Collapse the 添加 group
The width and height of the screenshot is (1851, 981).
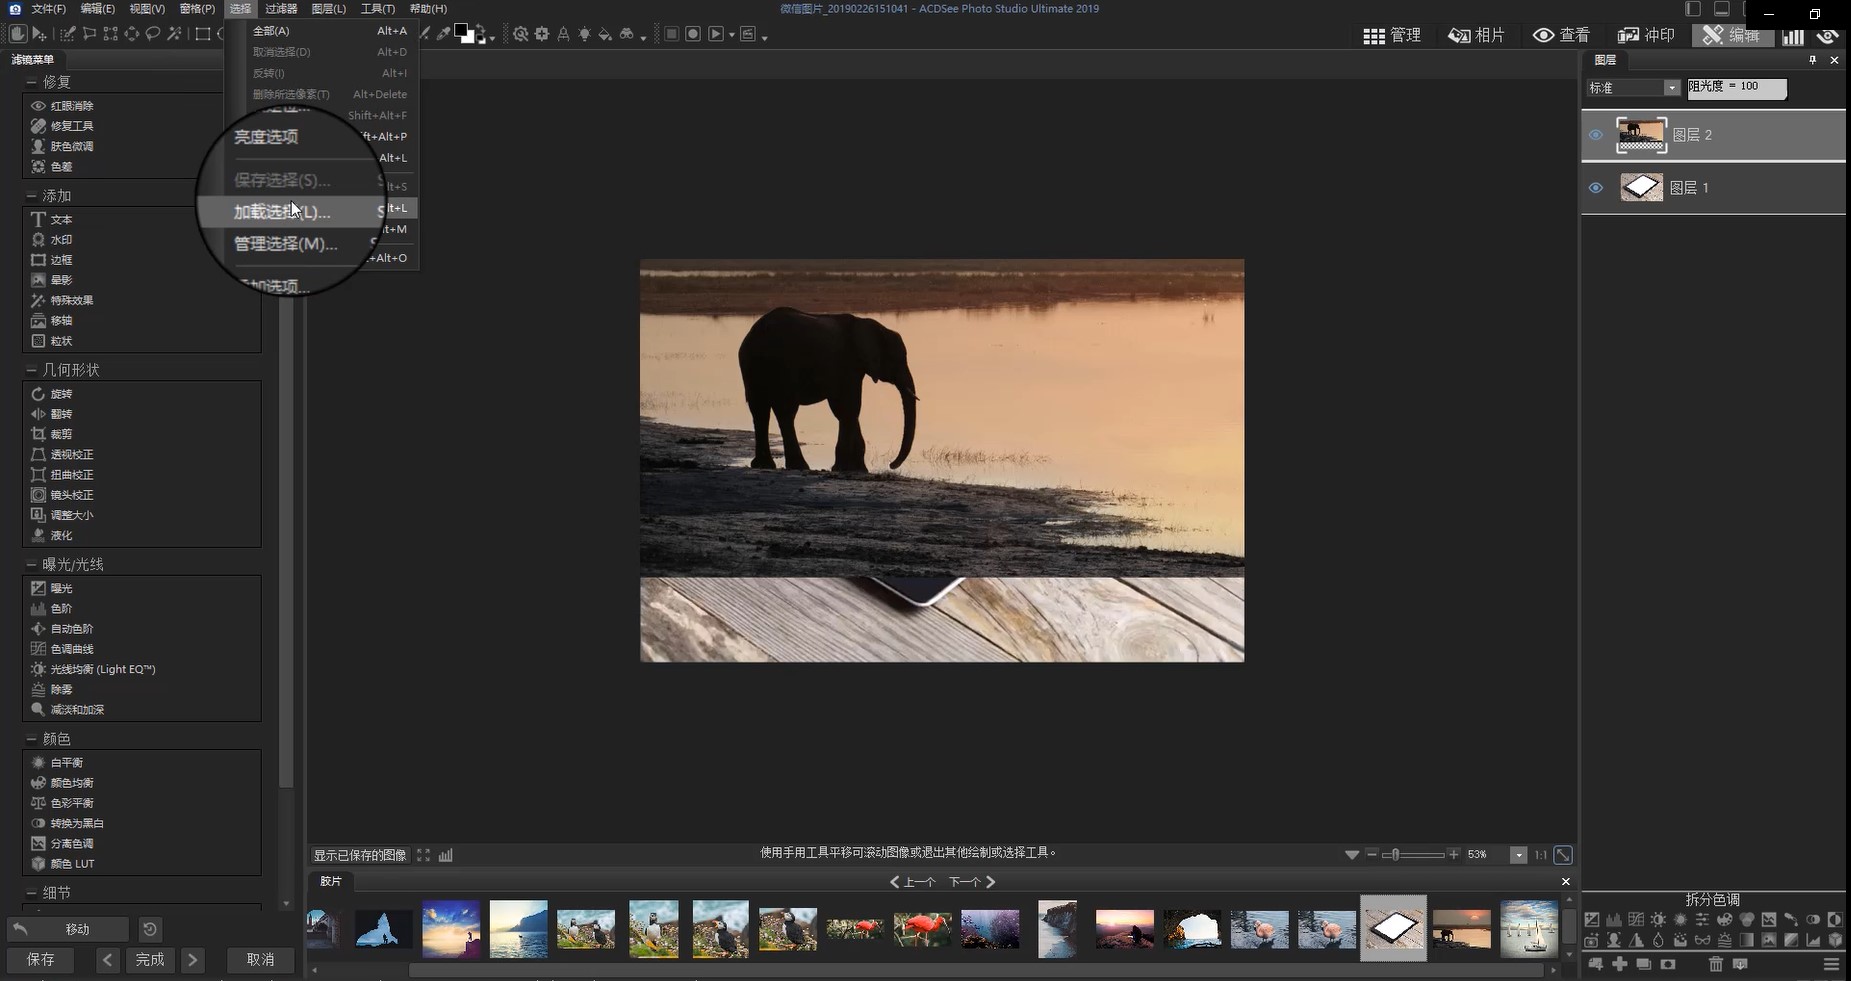click(x=31, y=195)
